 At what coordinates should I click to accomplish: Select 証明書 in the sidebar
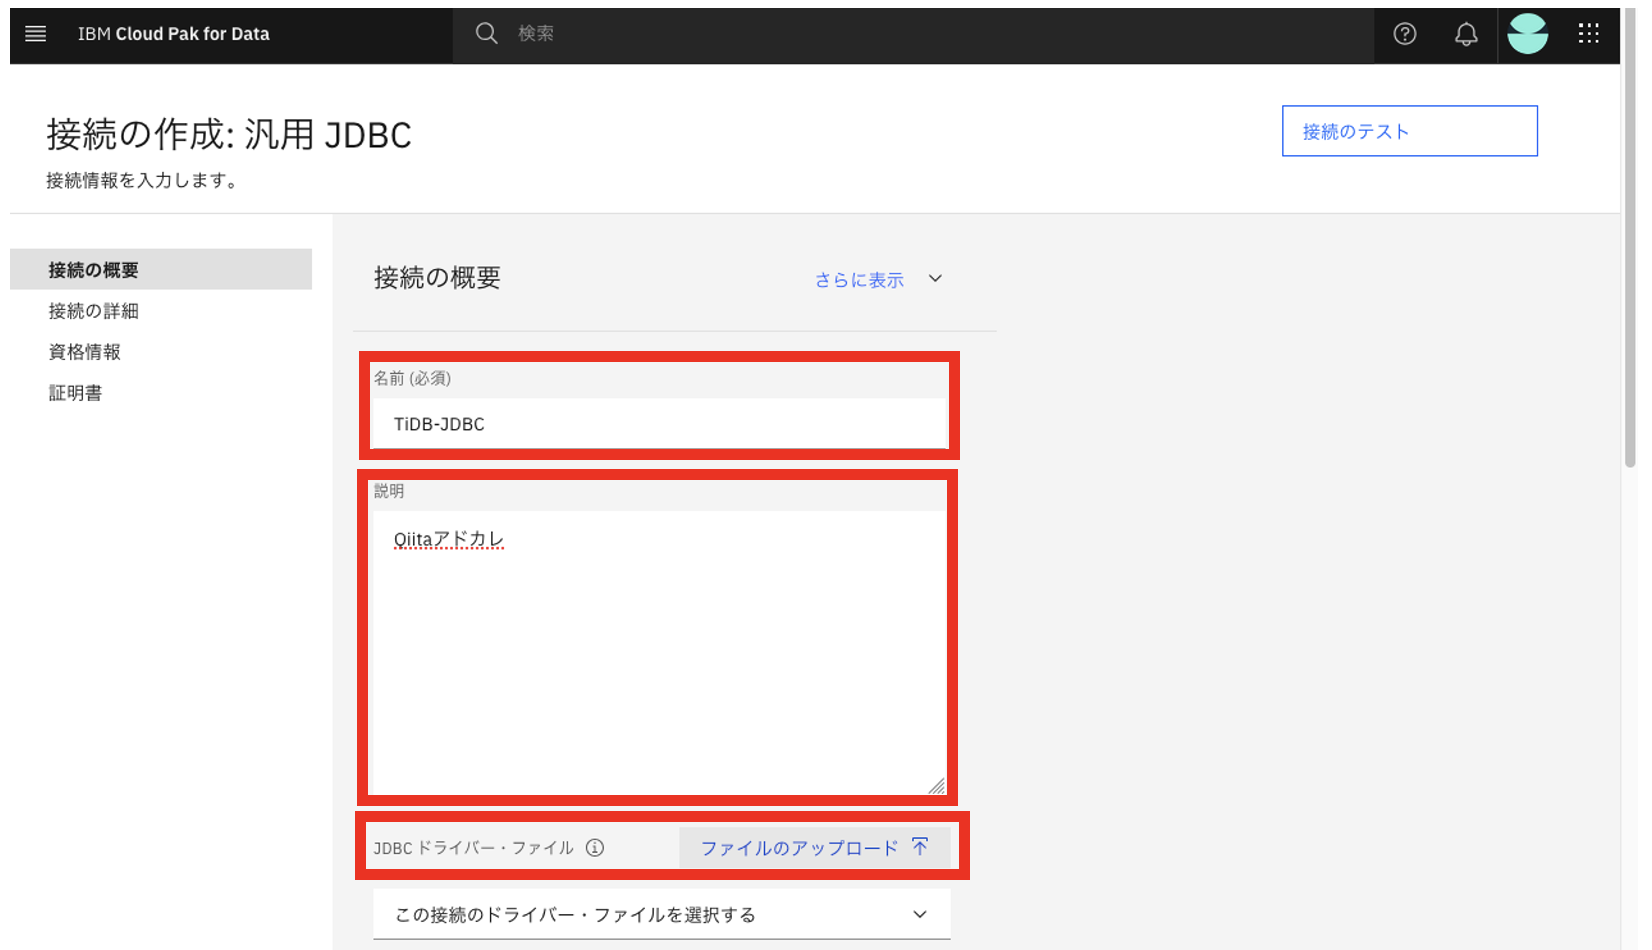click(75, 392)
